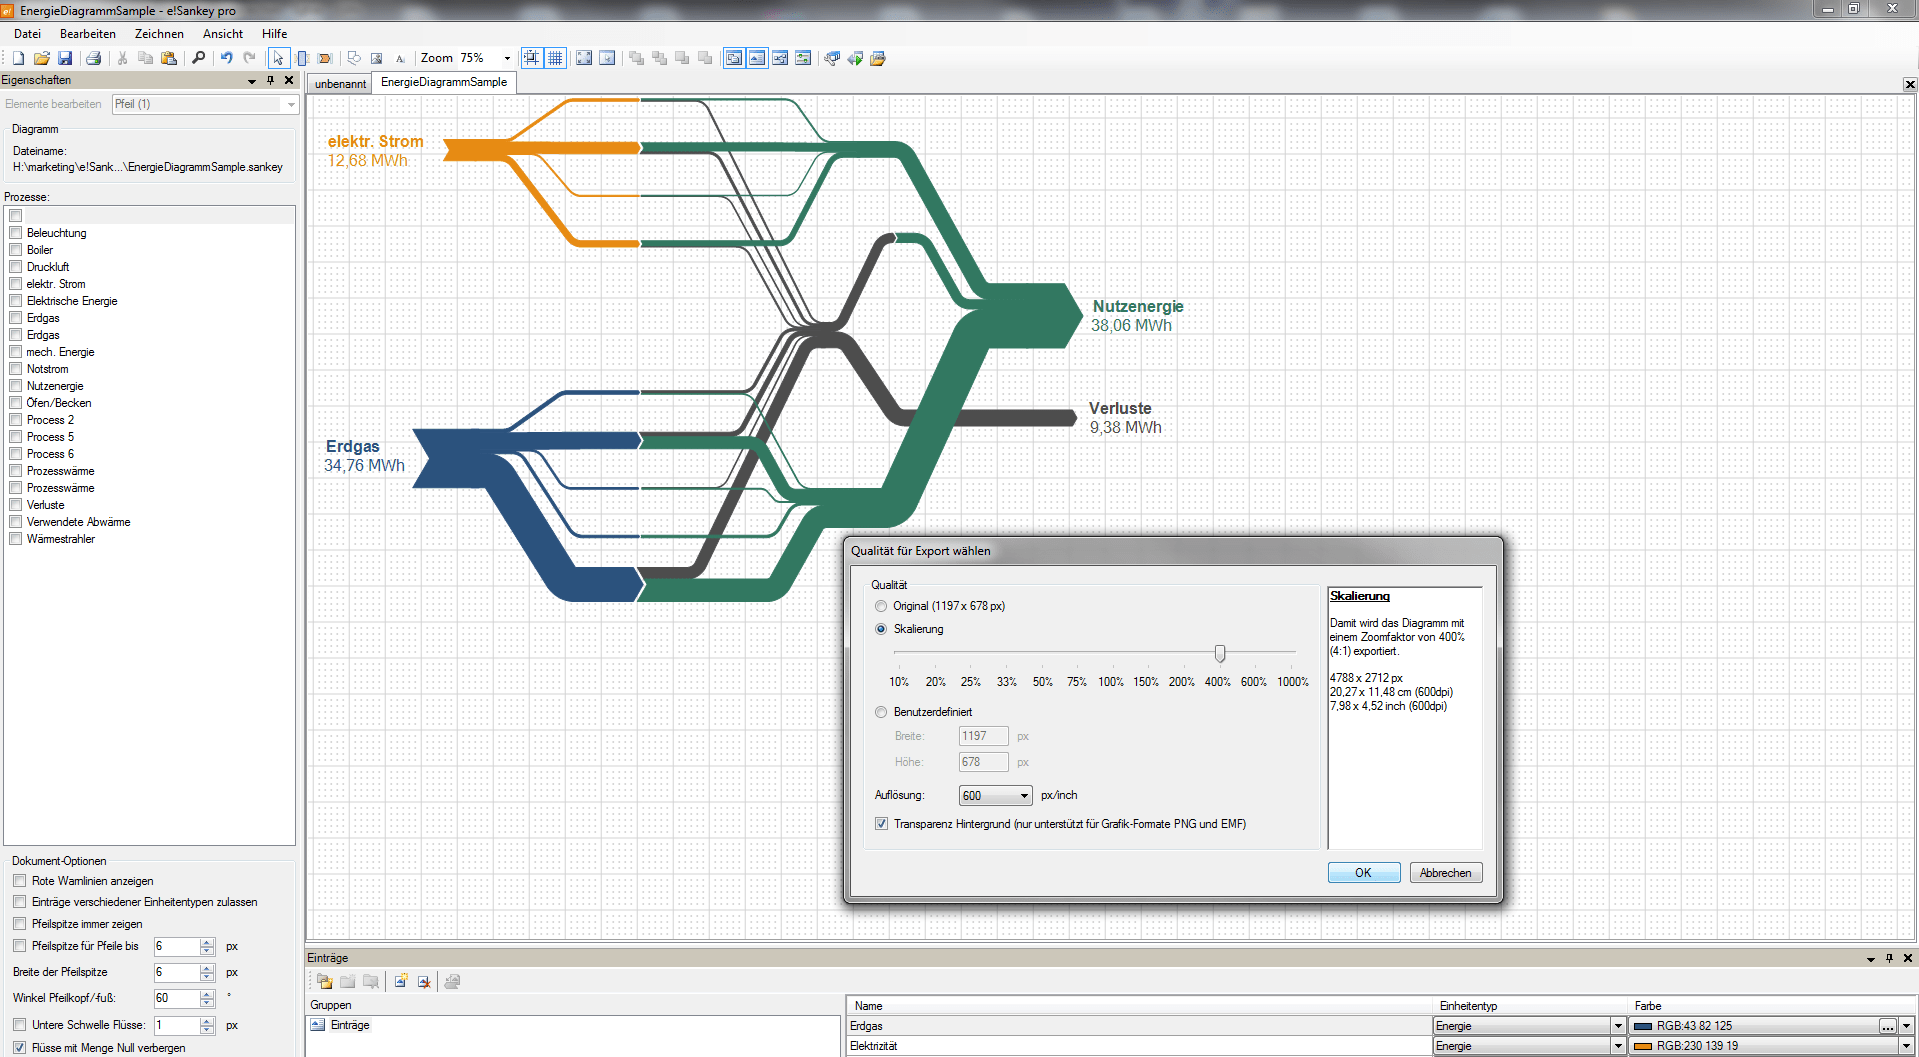Choose the Benutzerdefiniert radio option
This screenshot has height=1057, width=1919.
881,712
